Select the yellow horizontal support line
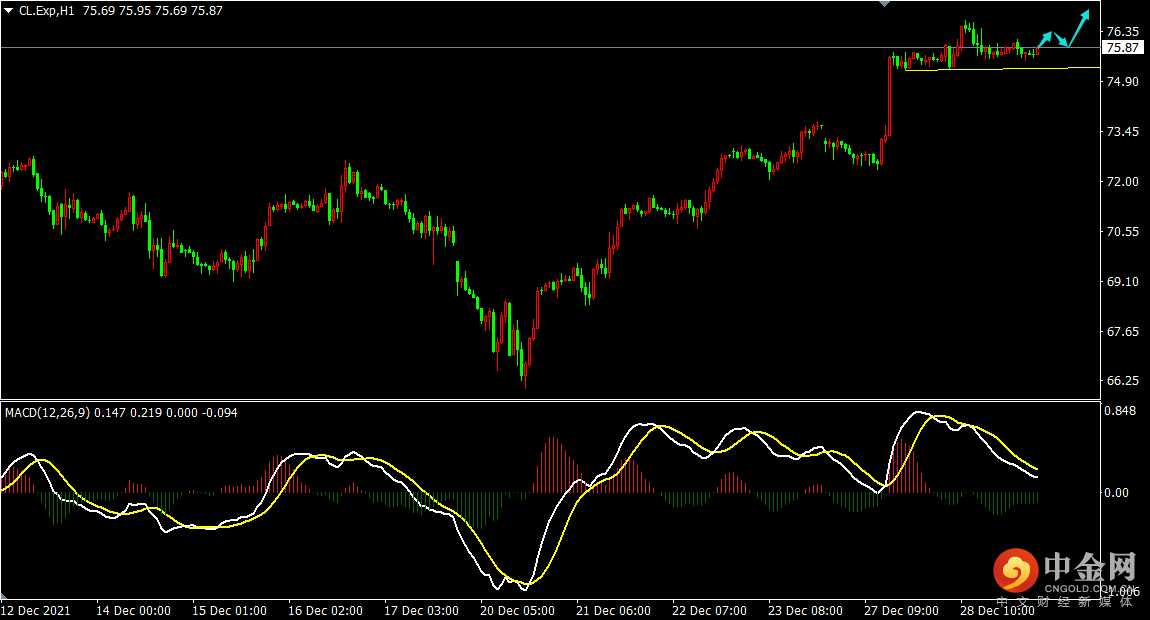 pos(1003,69)
